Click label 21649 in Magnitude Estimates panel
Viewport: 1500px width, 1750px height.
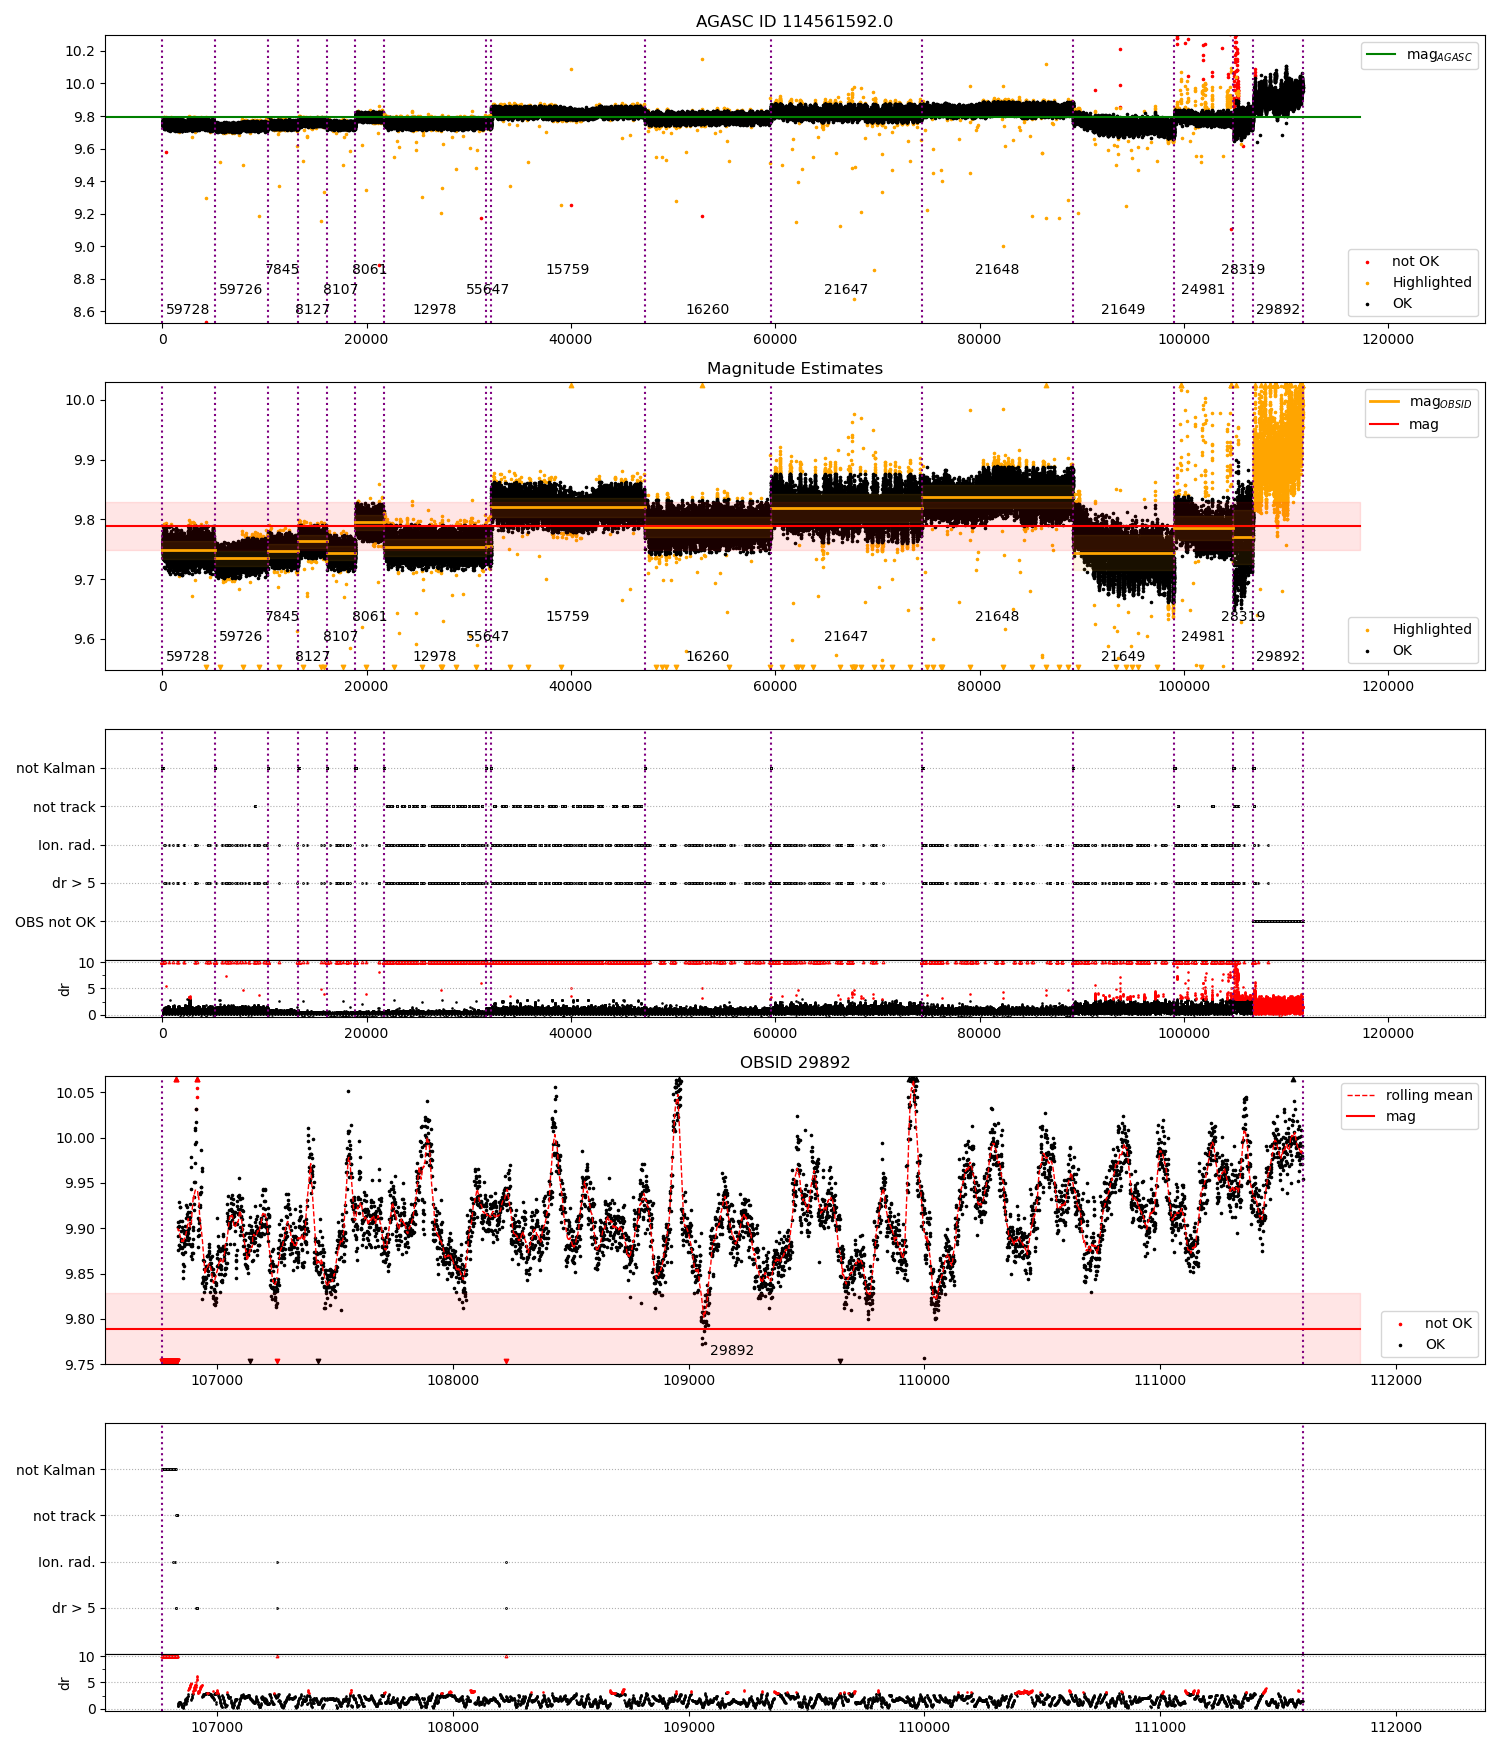coord(1123,657)
